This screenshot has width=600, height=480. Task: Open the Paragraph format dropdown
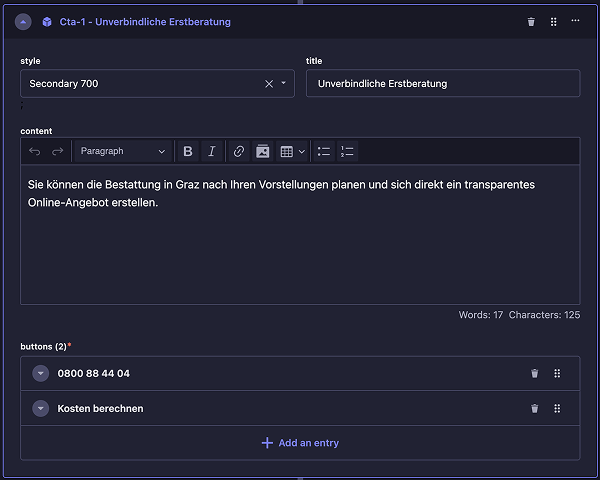pyautogui.click(x=122, y=151)
